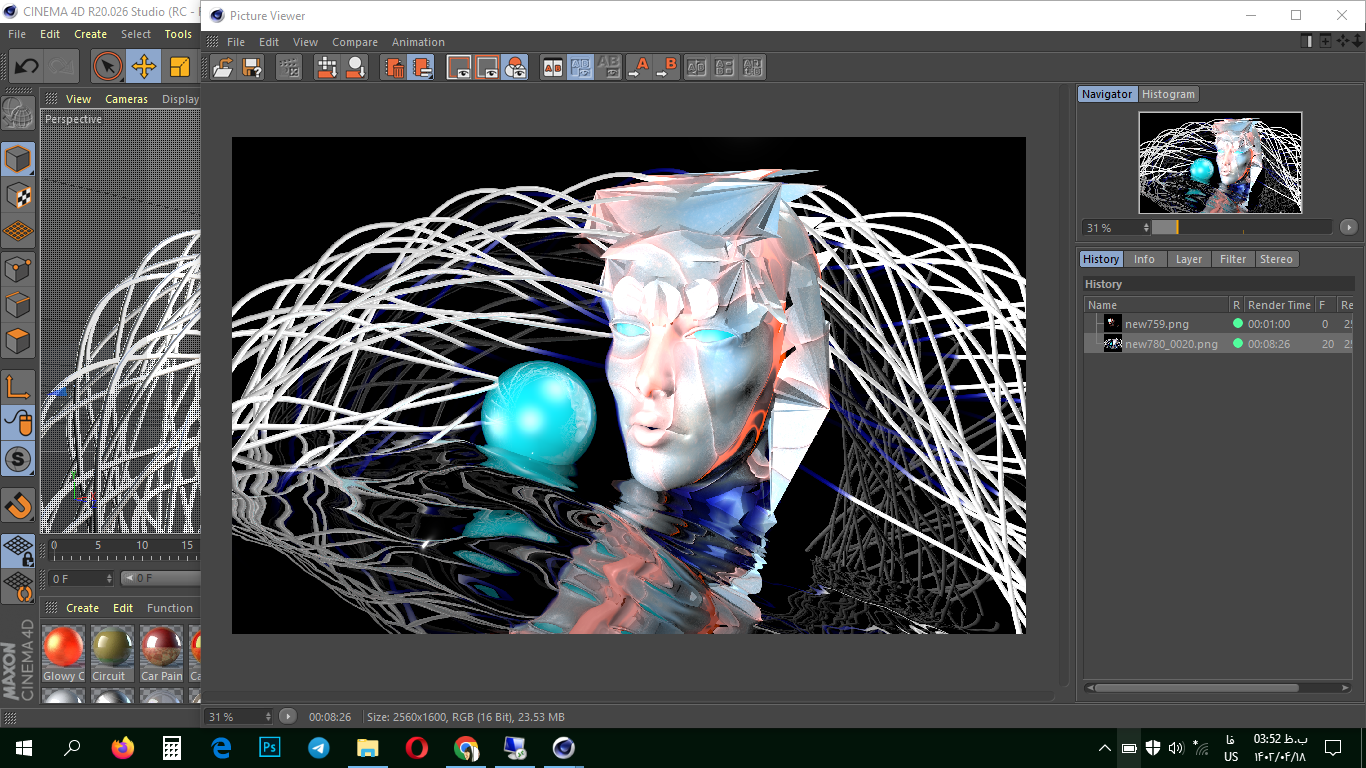The height and width of the screenshot is (768, 1366).
Task: Open a file in the Picture Viewer
Action: (x=223, y=67)
